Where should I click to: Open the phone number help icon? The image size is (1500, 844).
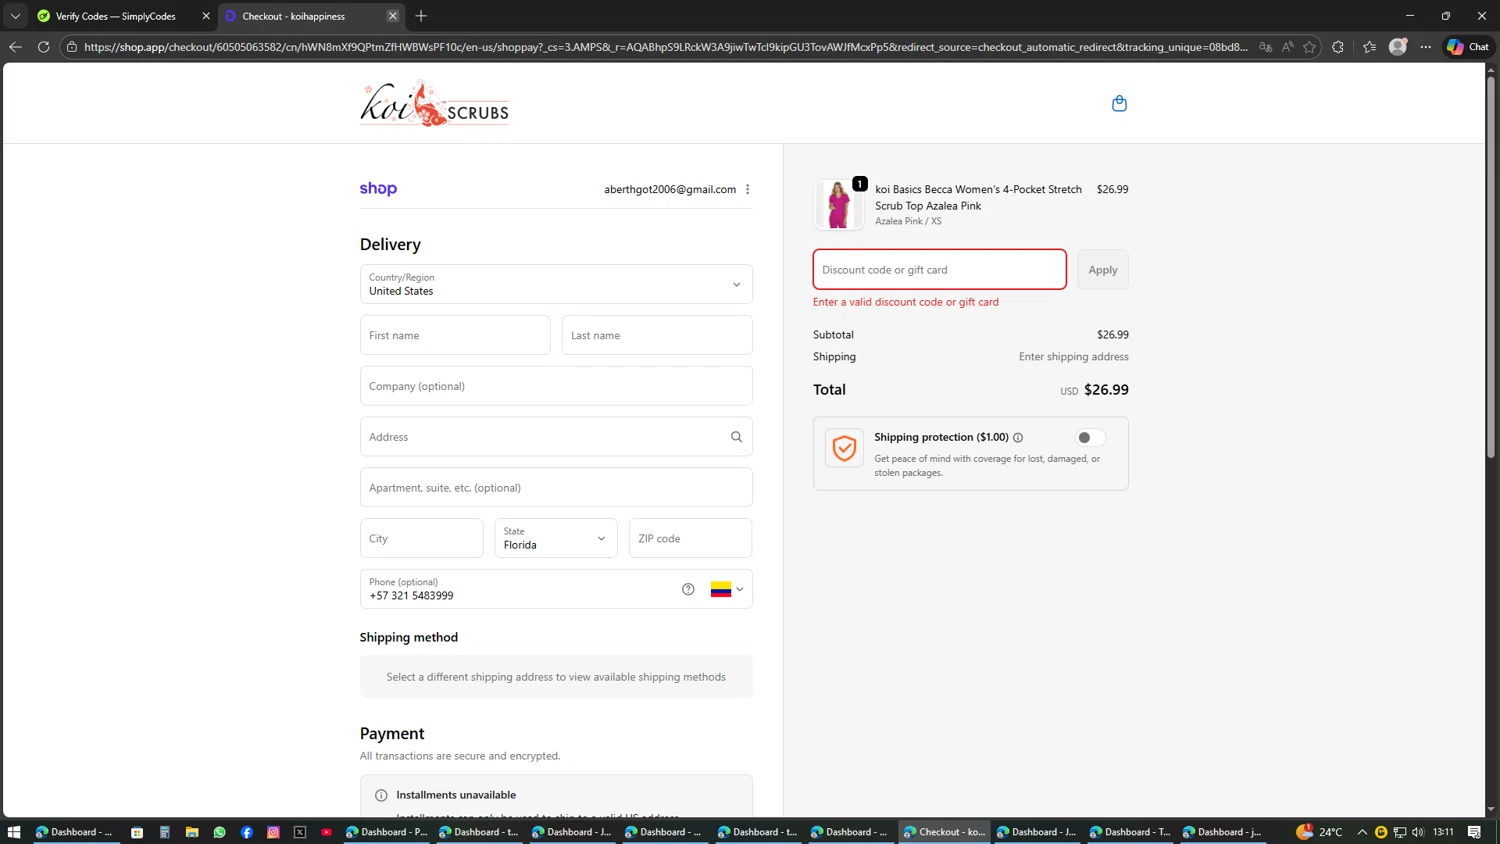click(688, 589)
